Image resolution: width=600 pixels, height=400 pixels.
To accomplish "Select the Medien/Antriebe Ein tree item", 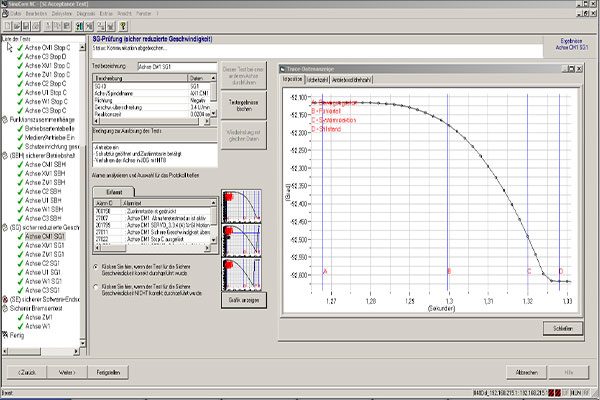I will pos(50,137).
